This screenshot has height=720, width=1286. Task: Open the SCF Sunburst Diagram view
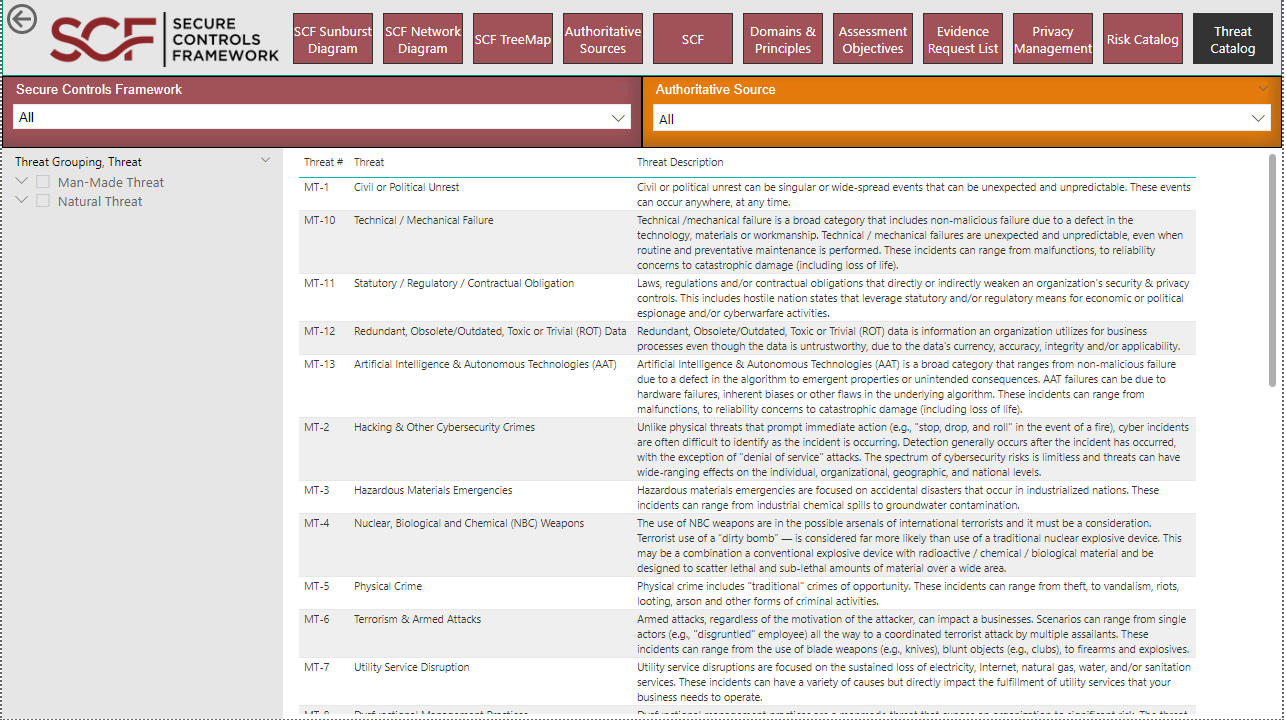point(332,38)
